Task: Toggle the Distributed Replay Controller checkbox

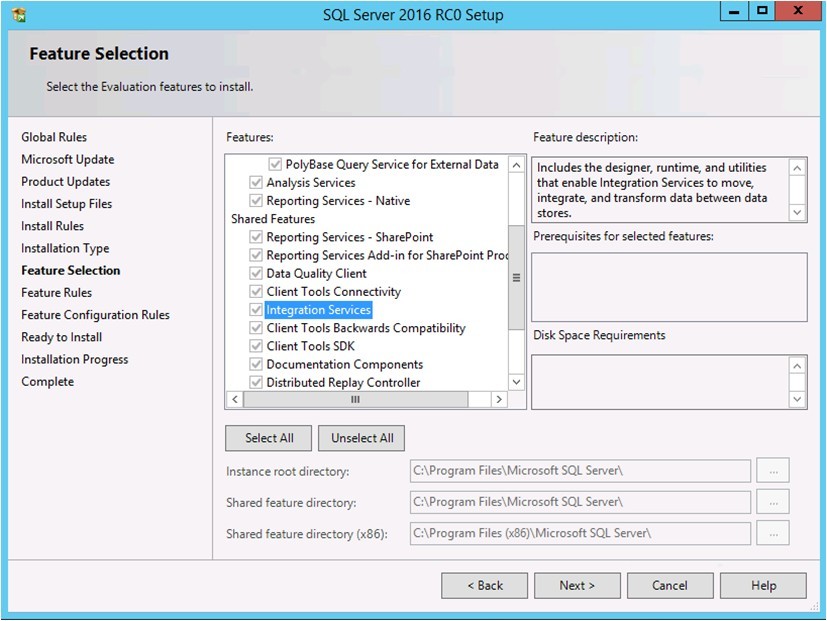Action: tap(256, 383)
